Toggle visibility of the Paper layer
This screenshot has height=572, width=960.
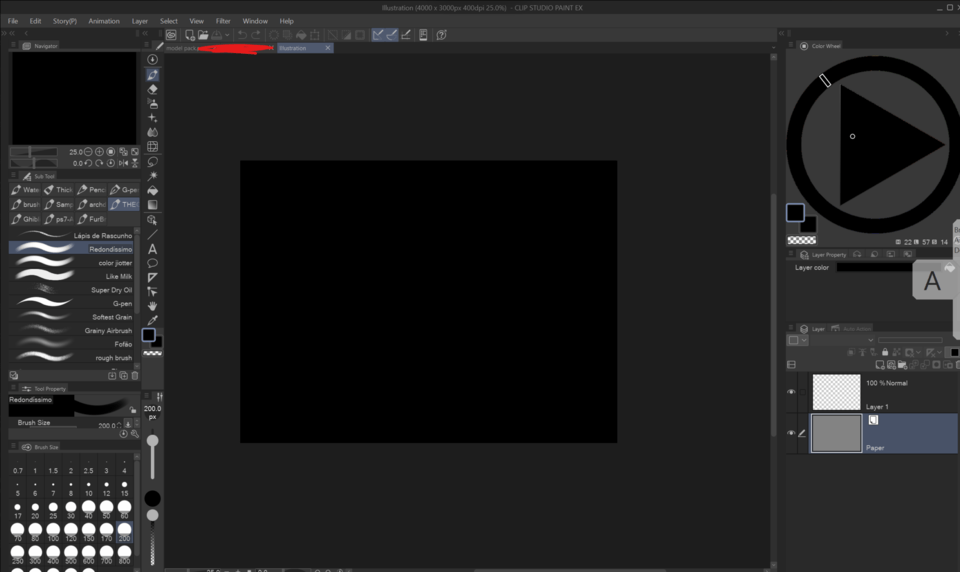click(x=791, y=433)
